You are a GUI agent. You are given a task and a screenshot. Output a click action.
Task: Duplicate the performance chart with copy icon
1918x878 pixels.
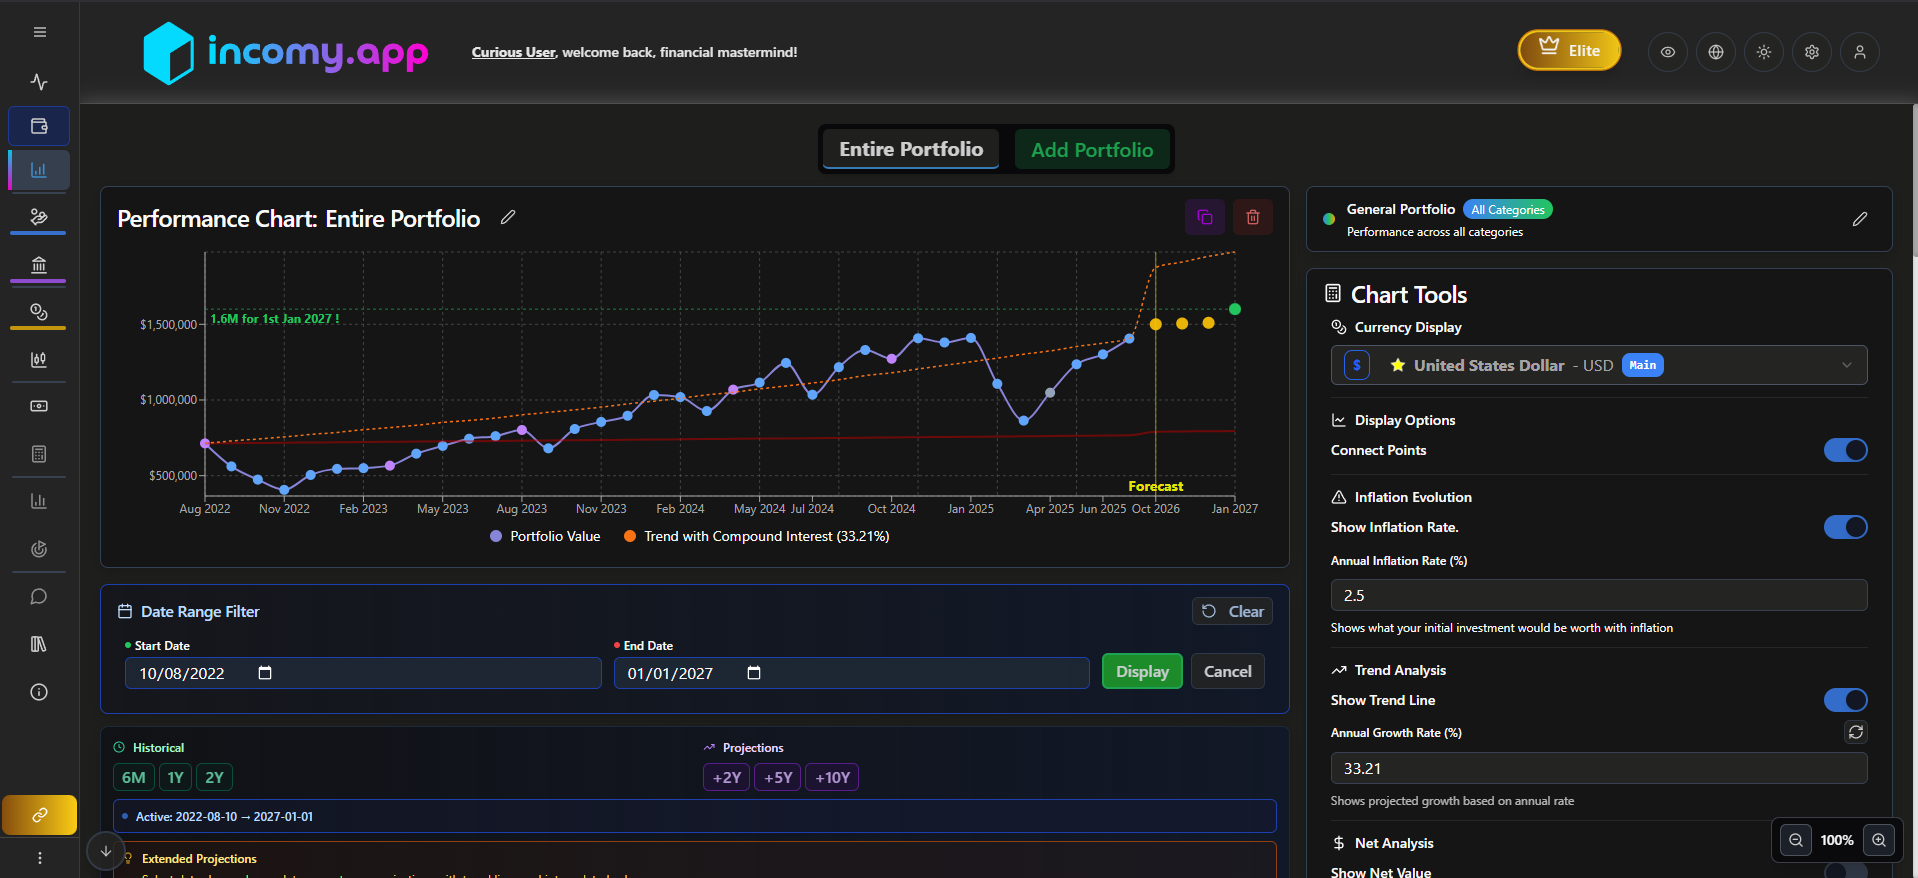click(x=1205, y=217)
